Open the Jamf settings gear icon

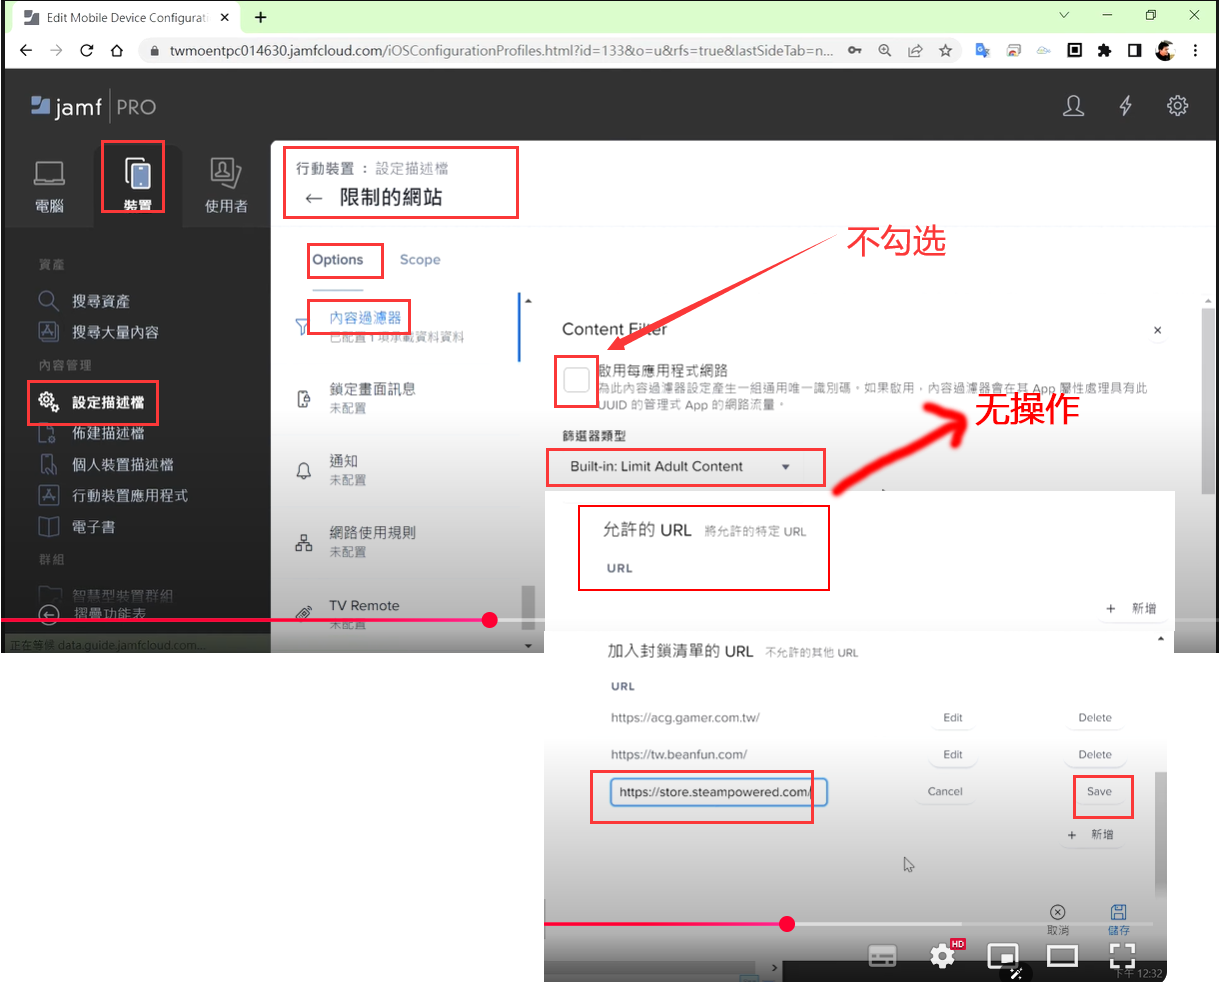point(1178,106)
